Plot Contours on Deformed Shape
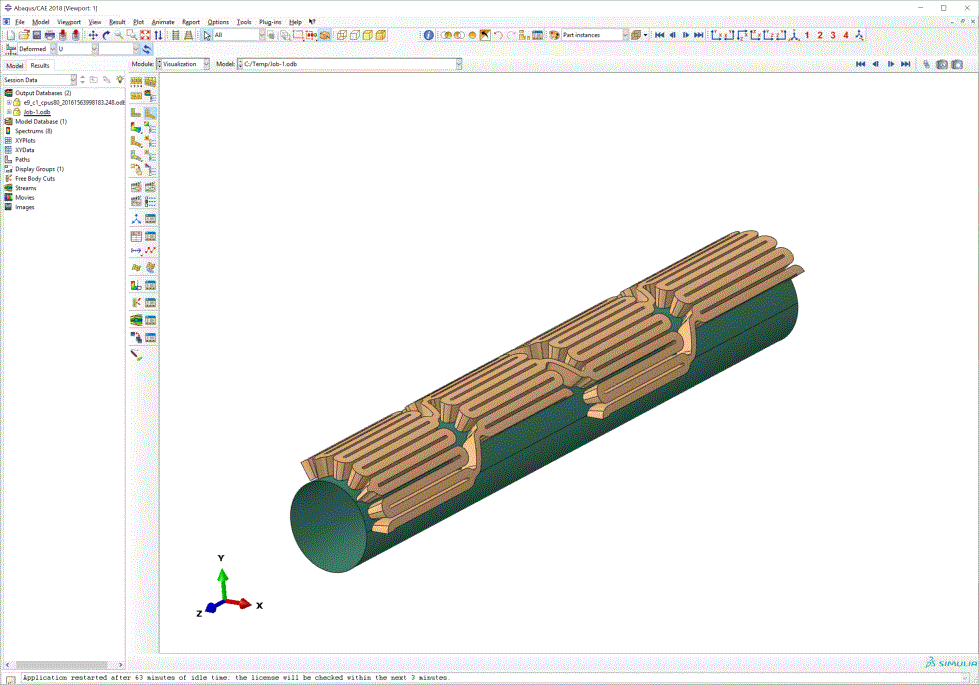This screenshot has width=979, height=685. (135, 126)
